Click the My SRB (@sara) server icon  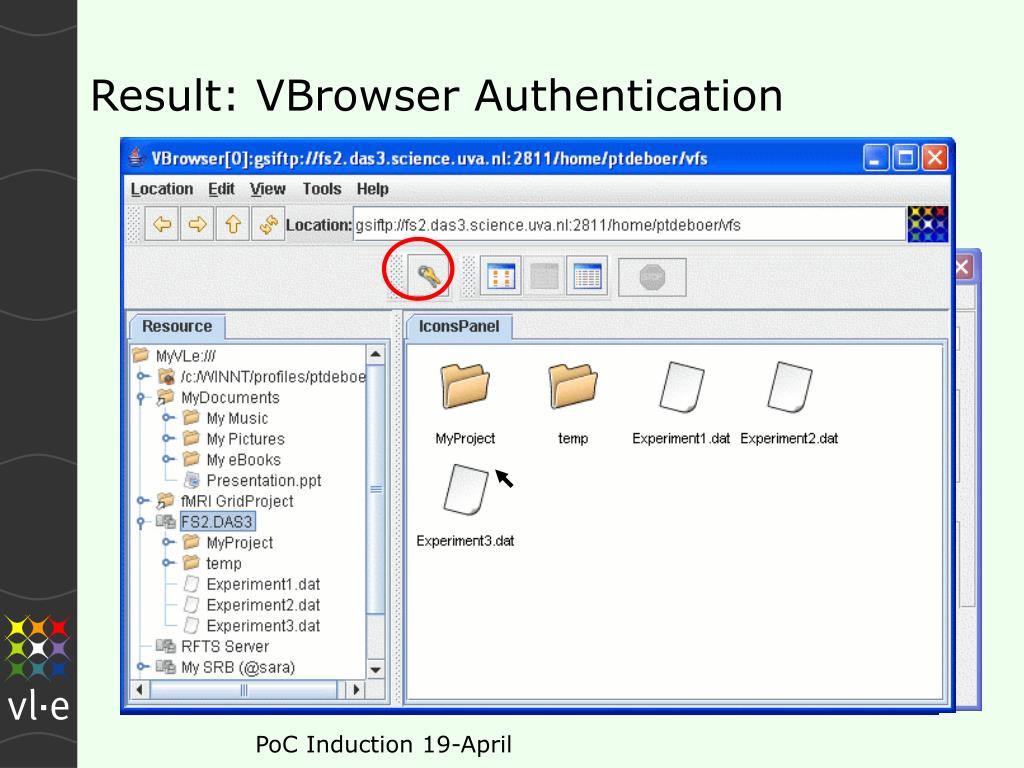coord(165,667)
